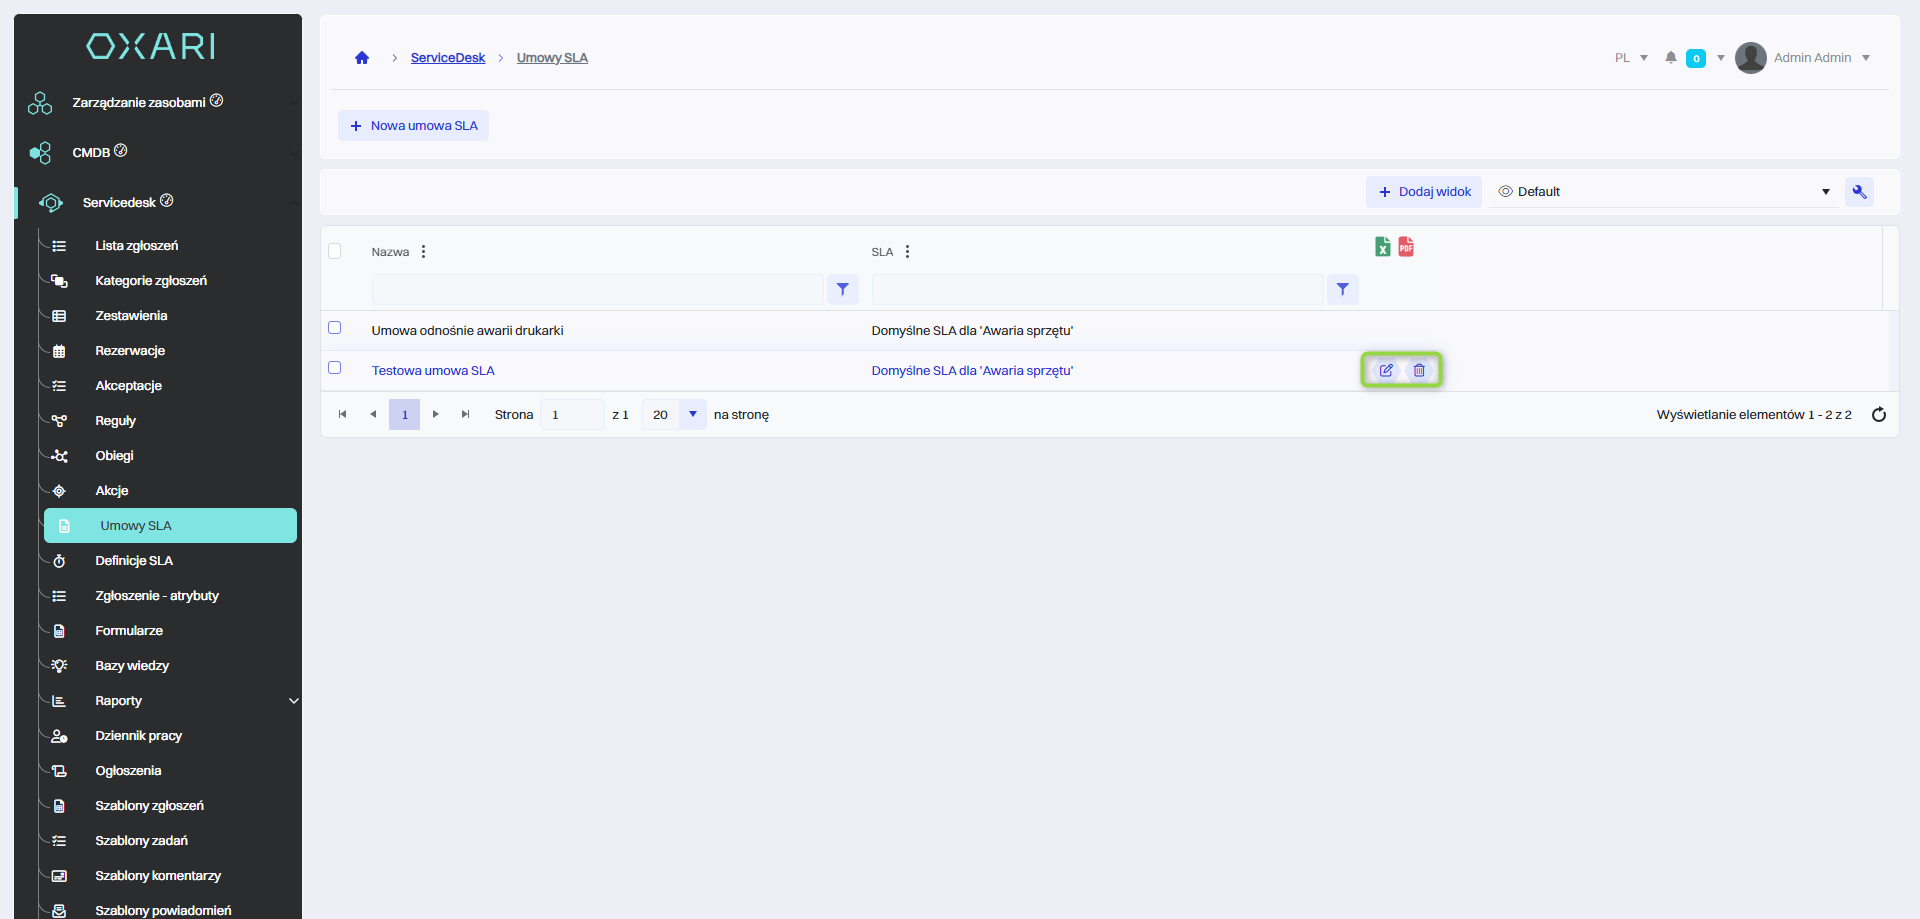Viewport: 1920px width, 919px height.
Task: Open view settings wrench icon
Action: [x=1859, y=192]
